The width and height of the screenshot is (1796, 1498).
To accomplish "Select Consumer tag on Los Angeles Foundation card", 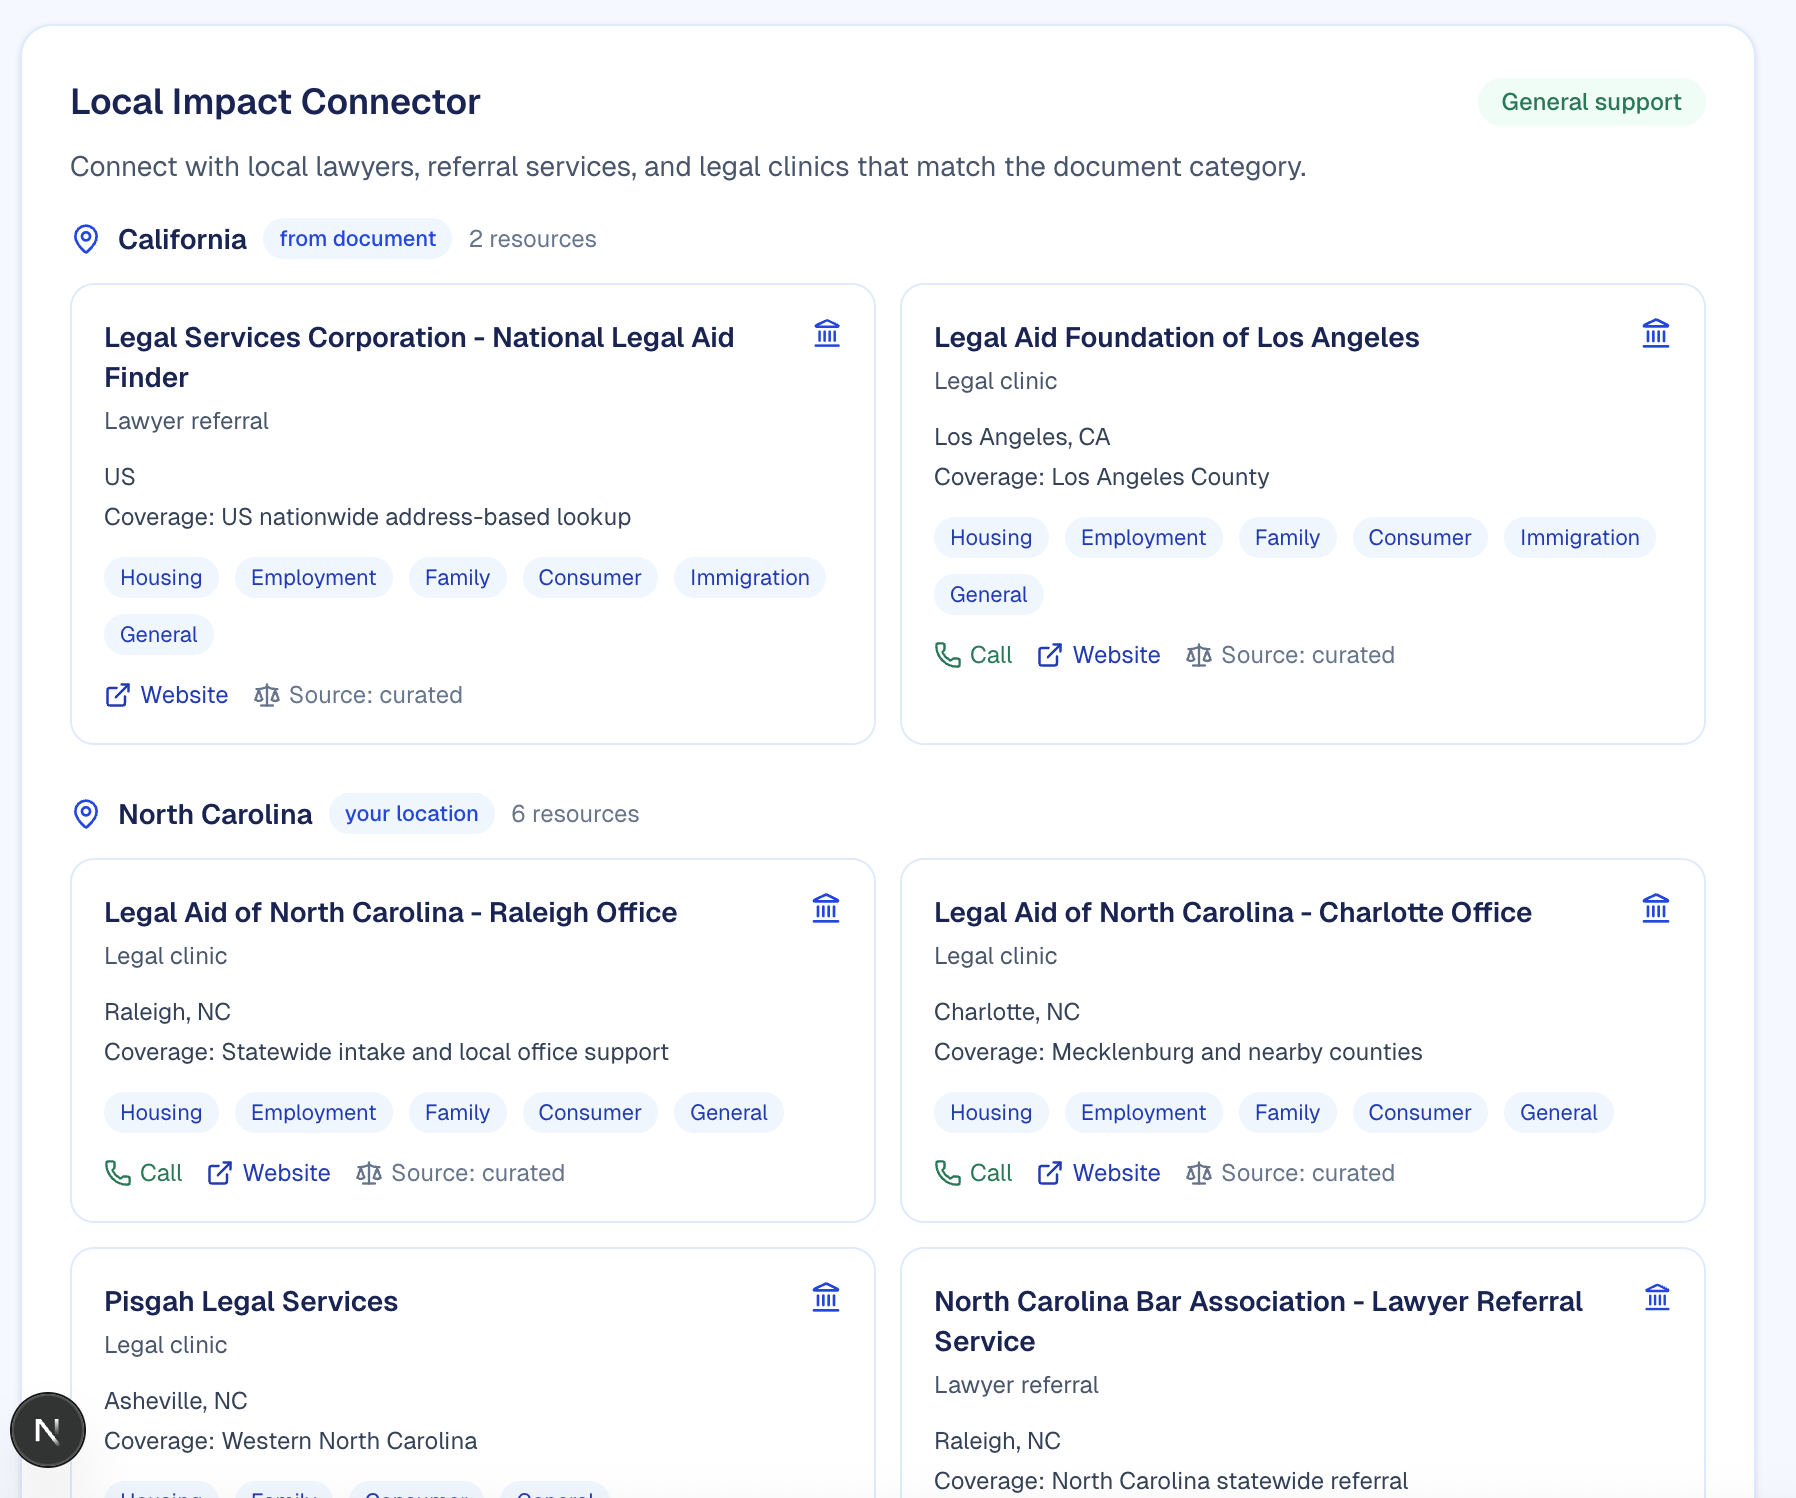I will coord(1420,538).
